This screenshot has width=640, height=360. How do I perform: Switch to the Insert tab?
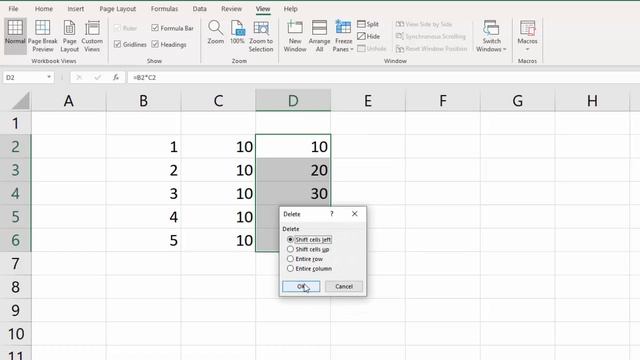pos(76,9)
